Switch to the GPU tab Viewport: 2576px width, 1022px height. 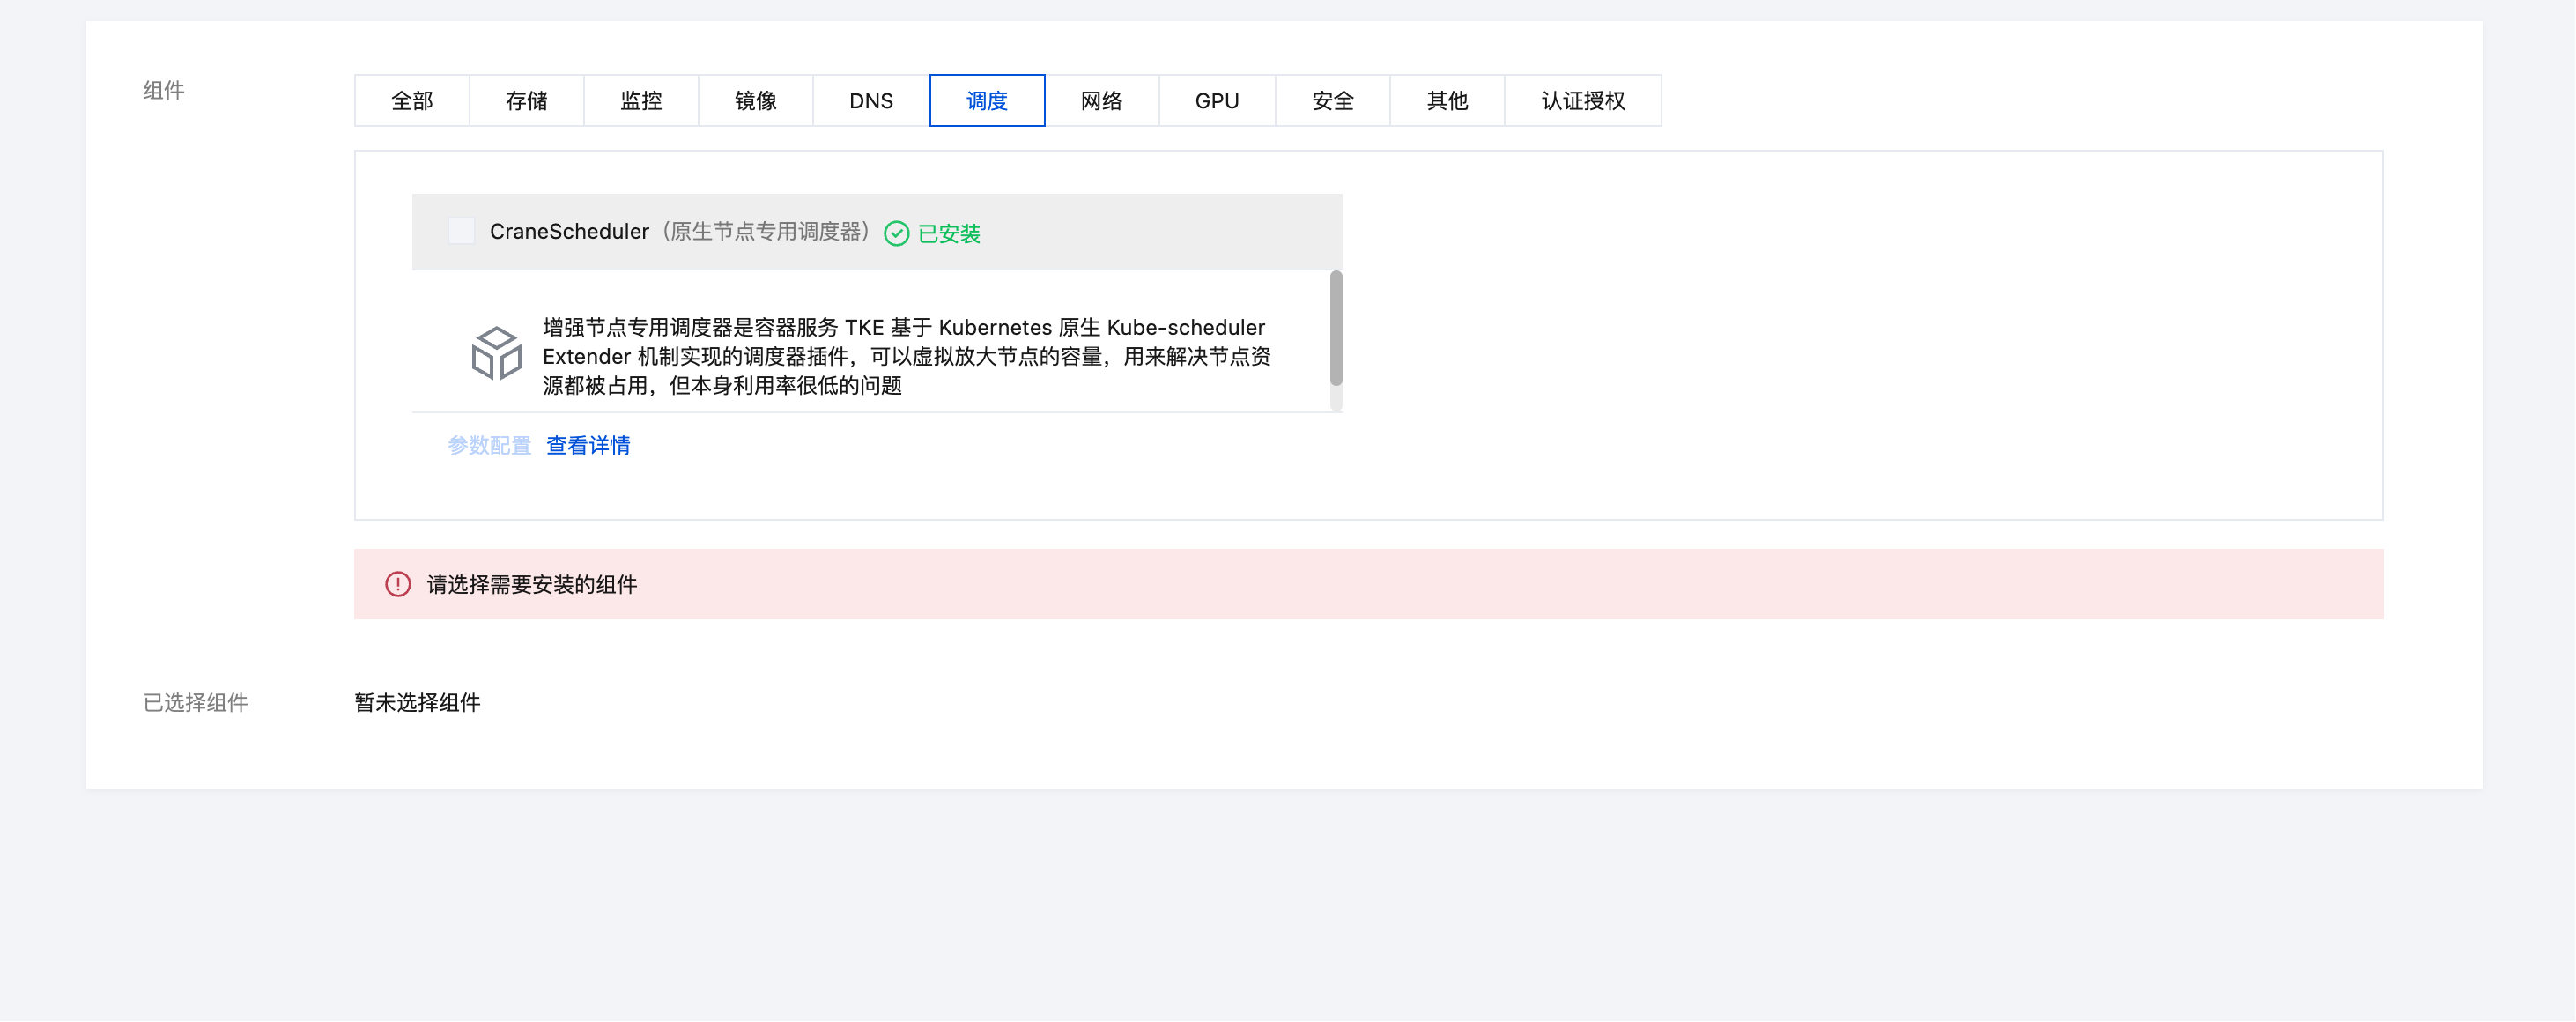(x=1217, y=101)
